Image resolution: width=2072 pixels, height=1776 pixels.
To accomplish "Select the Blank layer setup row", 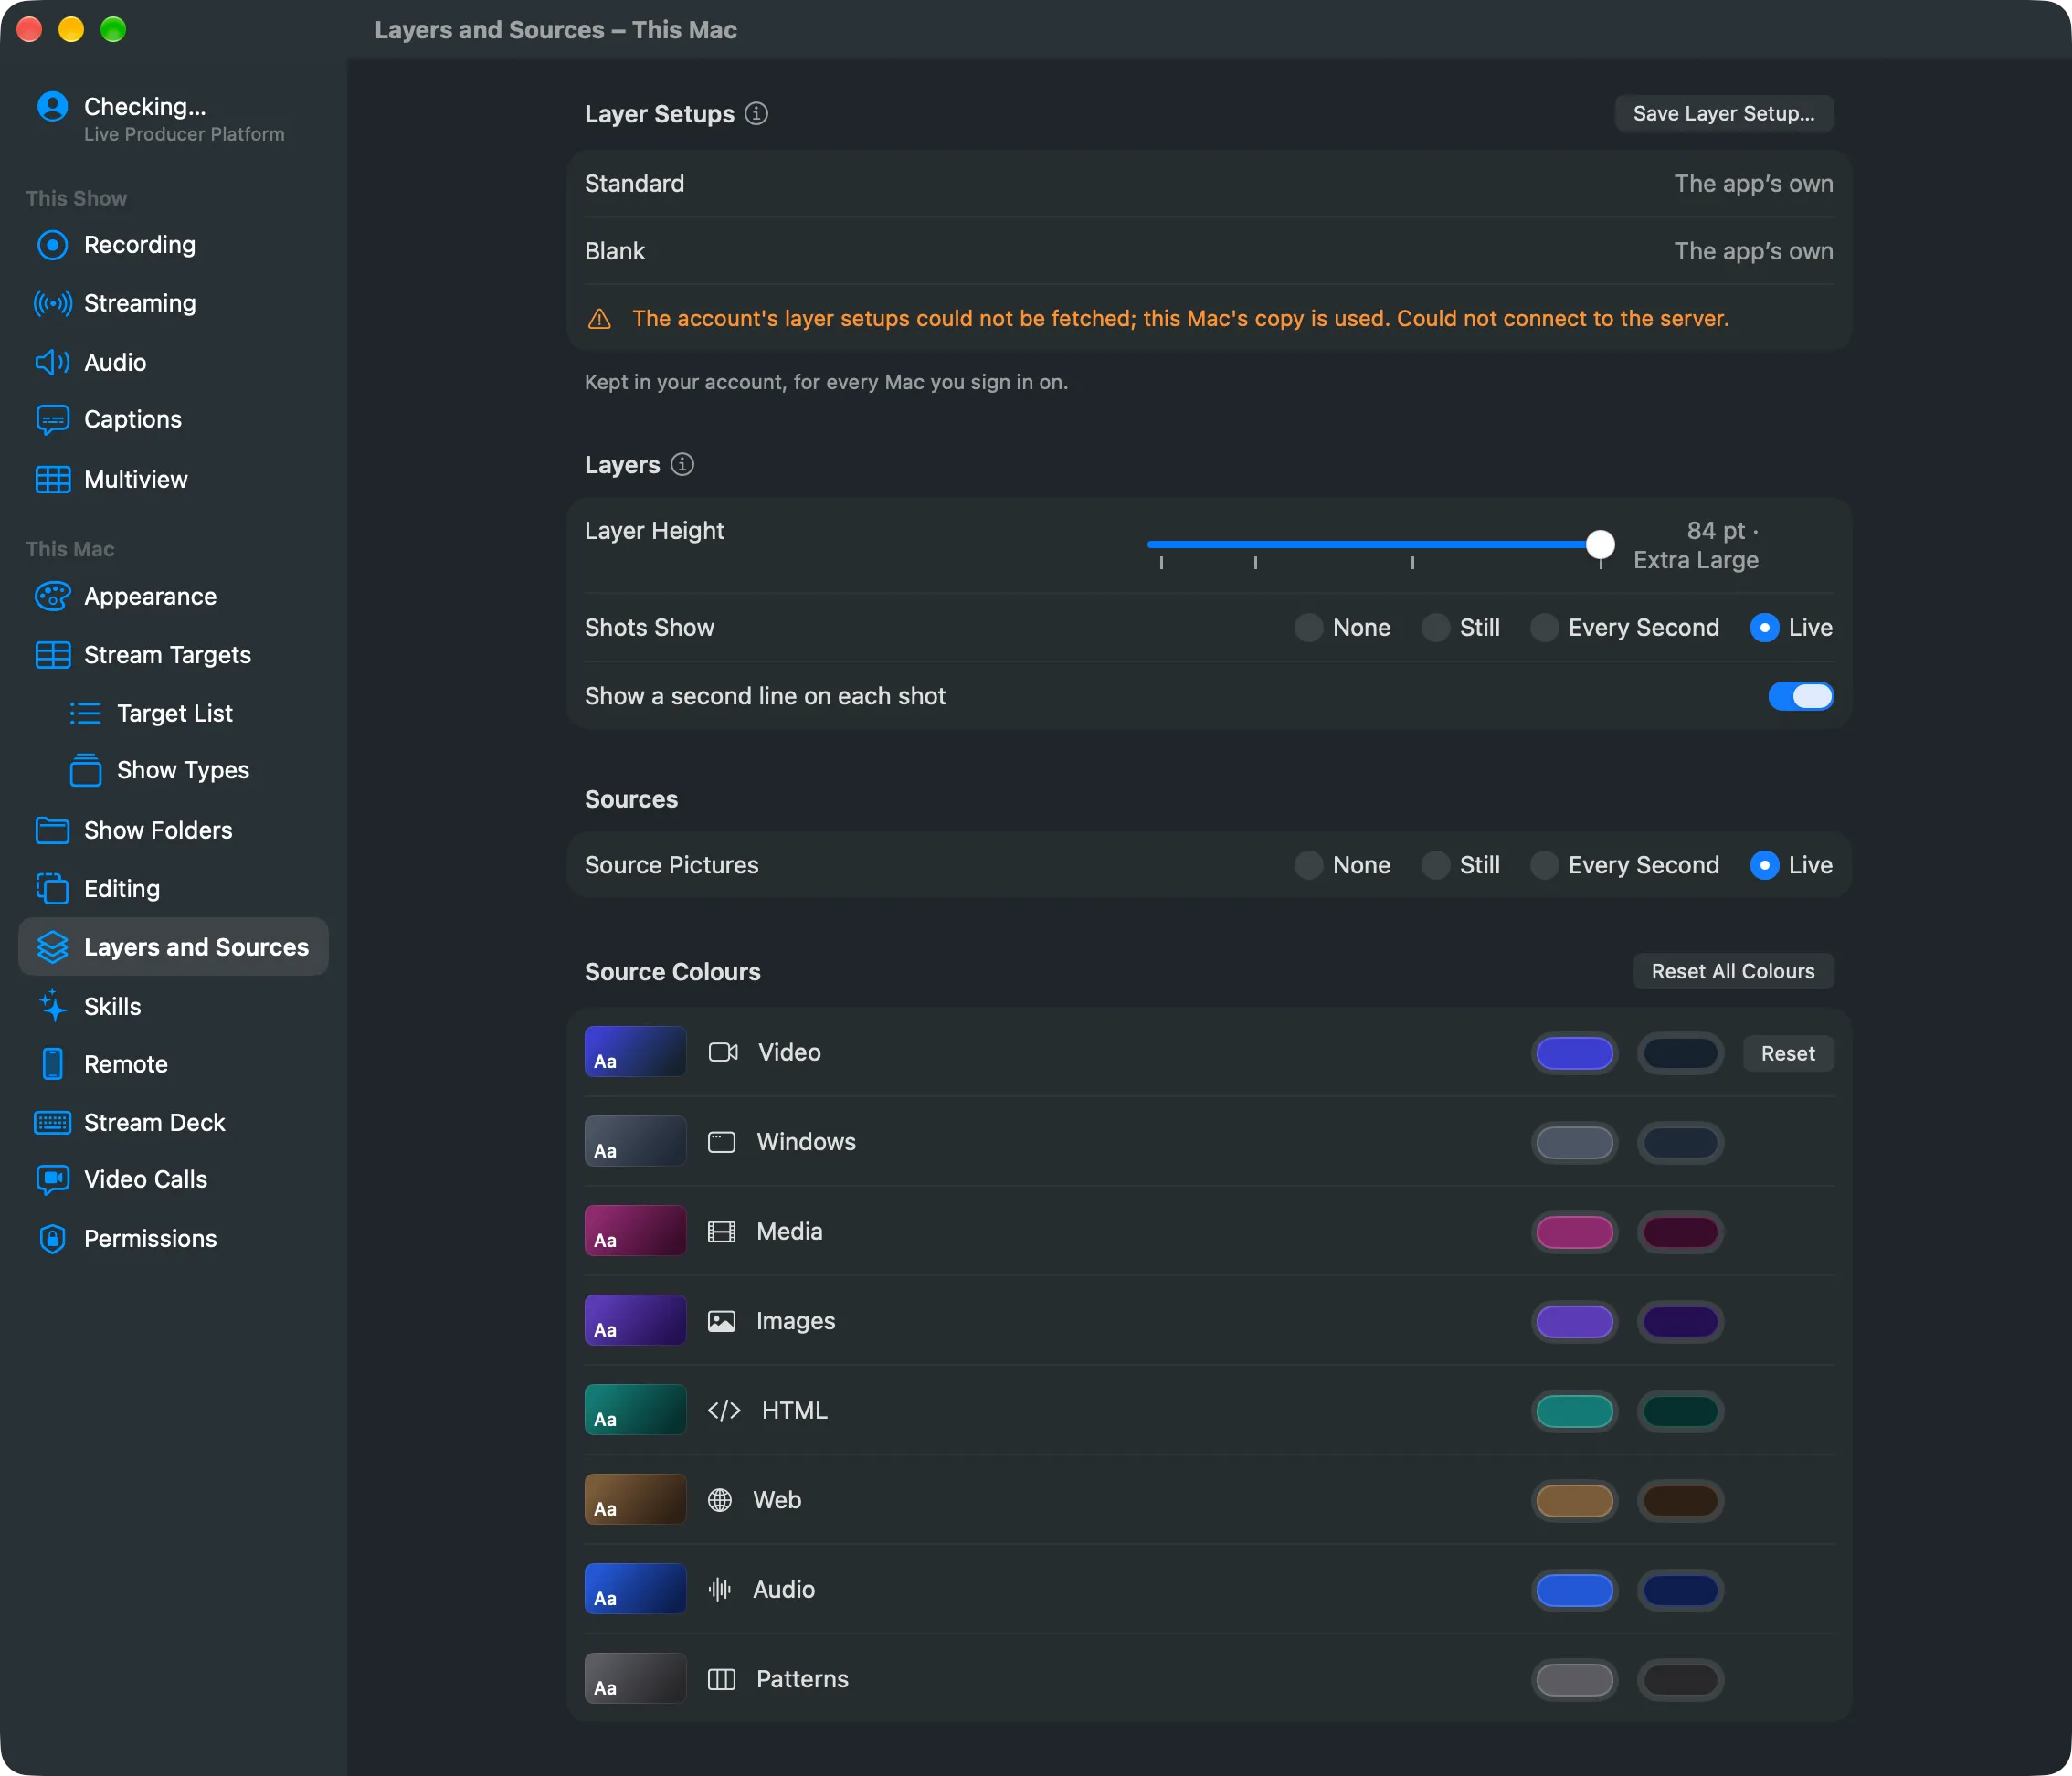I will pyautogui.click(x=1209, y=251).
